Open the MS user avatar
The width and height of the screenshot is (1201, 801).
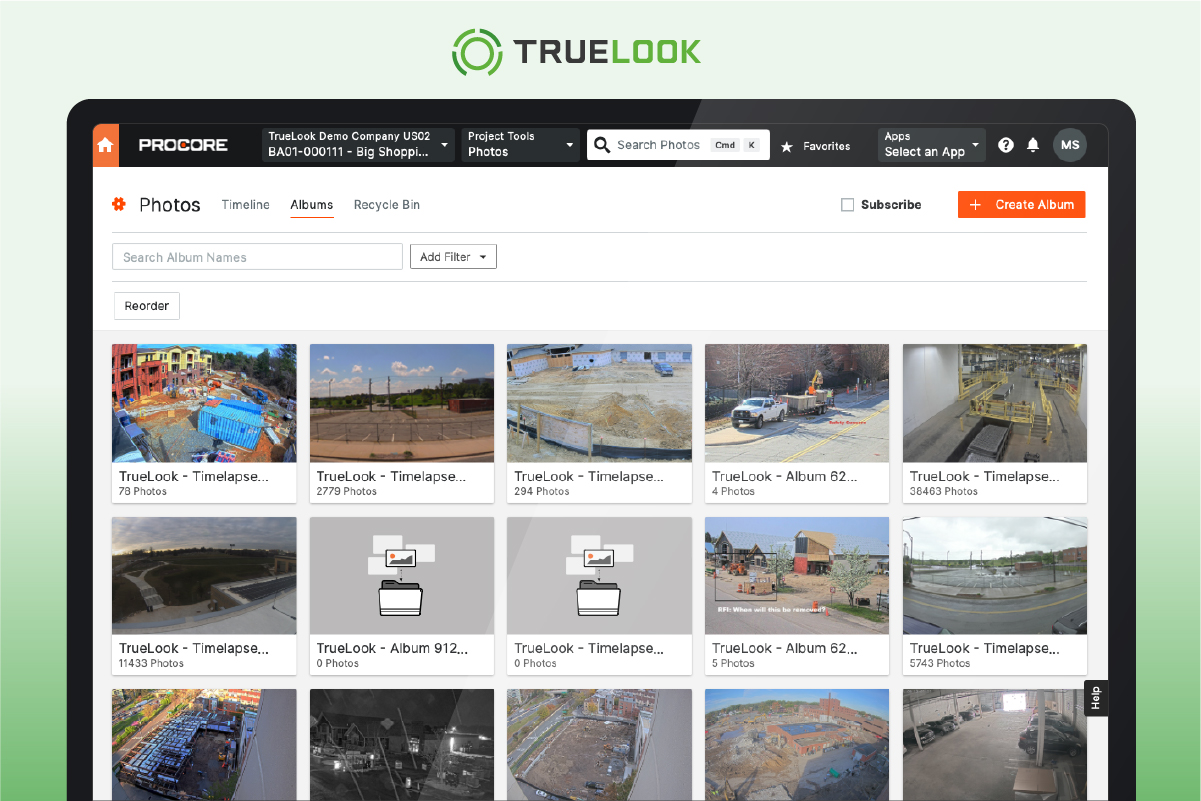pyautogui.click(x=1069, y=145)
